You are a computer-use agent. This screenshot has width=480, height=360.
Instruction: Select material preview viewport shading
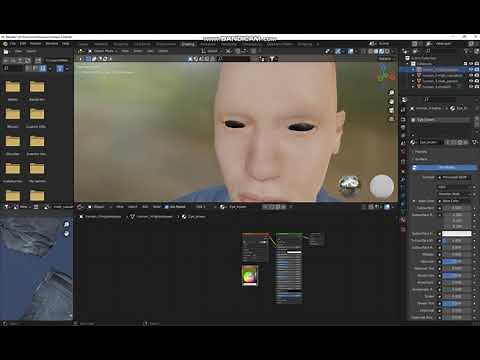pyautogui.click(x=382, y=51)
